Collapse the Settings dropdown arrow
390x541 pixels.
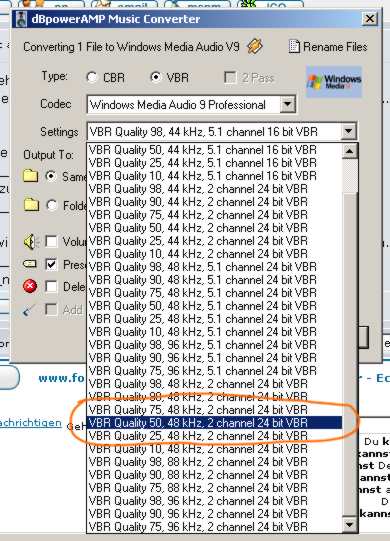pos(348,131)
